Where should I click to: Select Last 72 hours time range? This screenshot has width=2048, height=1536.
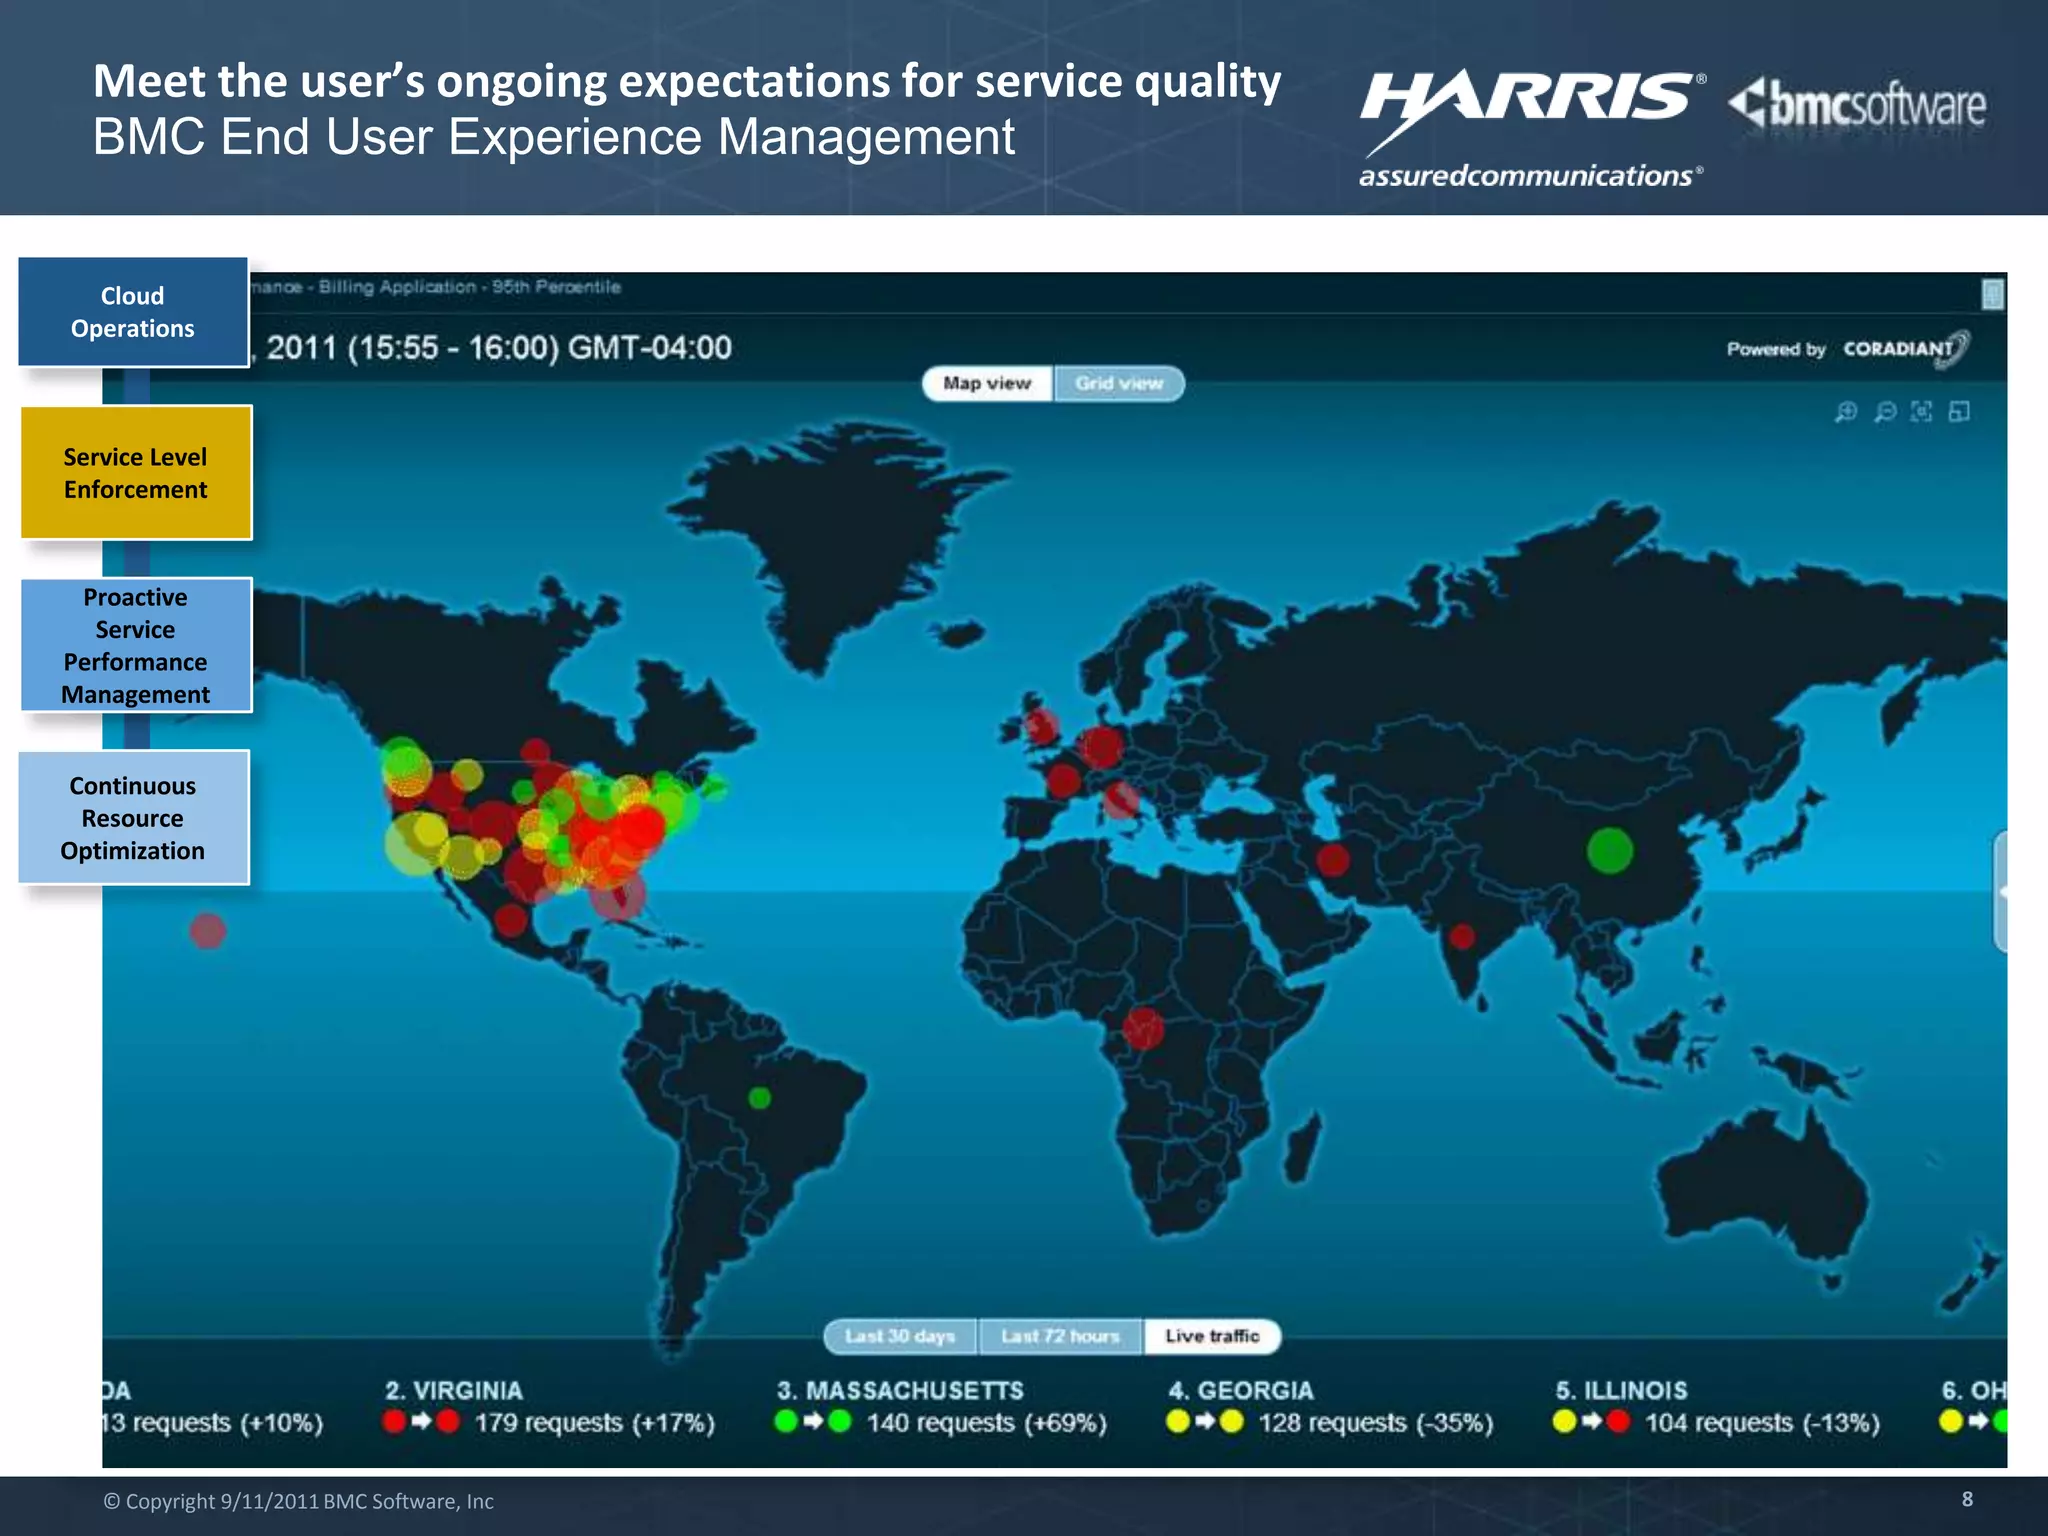pos(1060,1336)
